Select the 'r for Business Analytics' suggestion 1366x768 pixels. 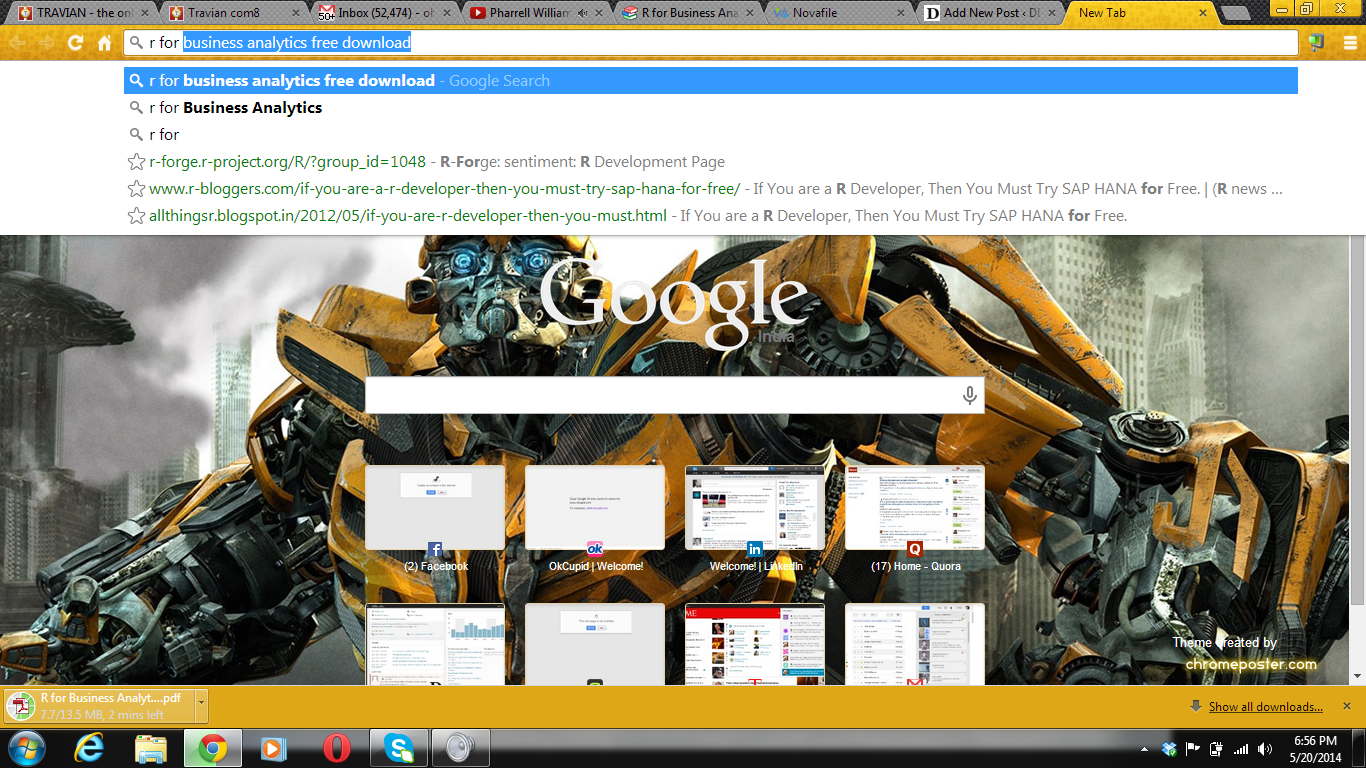point(235,108)
